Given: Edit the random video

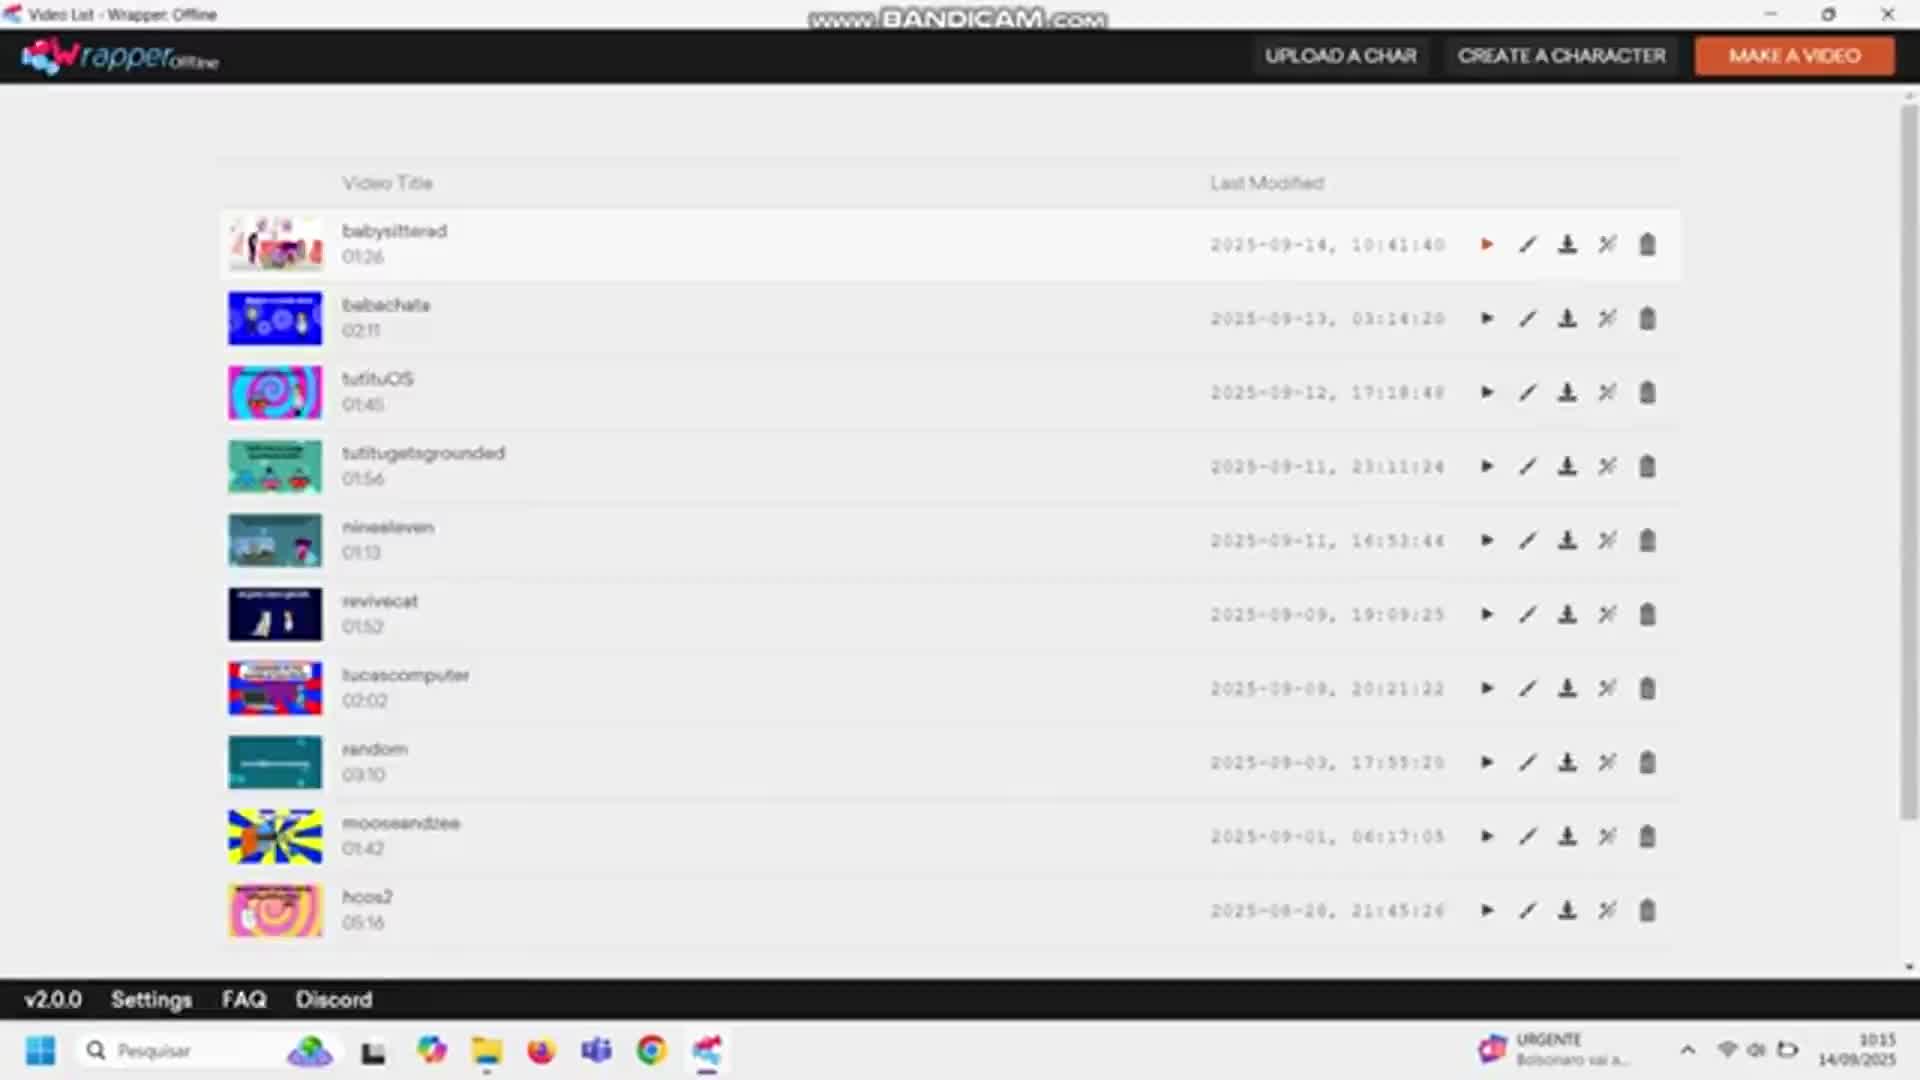Looking at the screenshot, I should 1527,762.
